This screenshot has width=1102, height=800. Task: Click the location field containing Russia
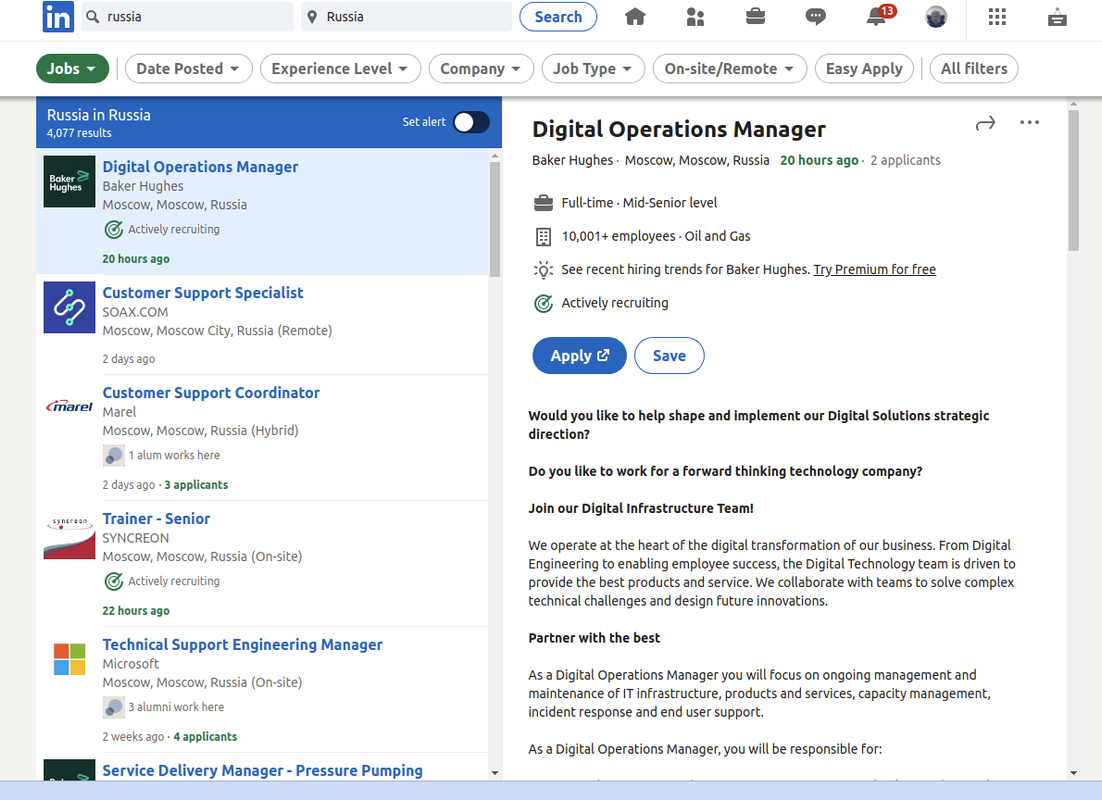(x=407, y=17)
